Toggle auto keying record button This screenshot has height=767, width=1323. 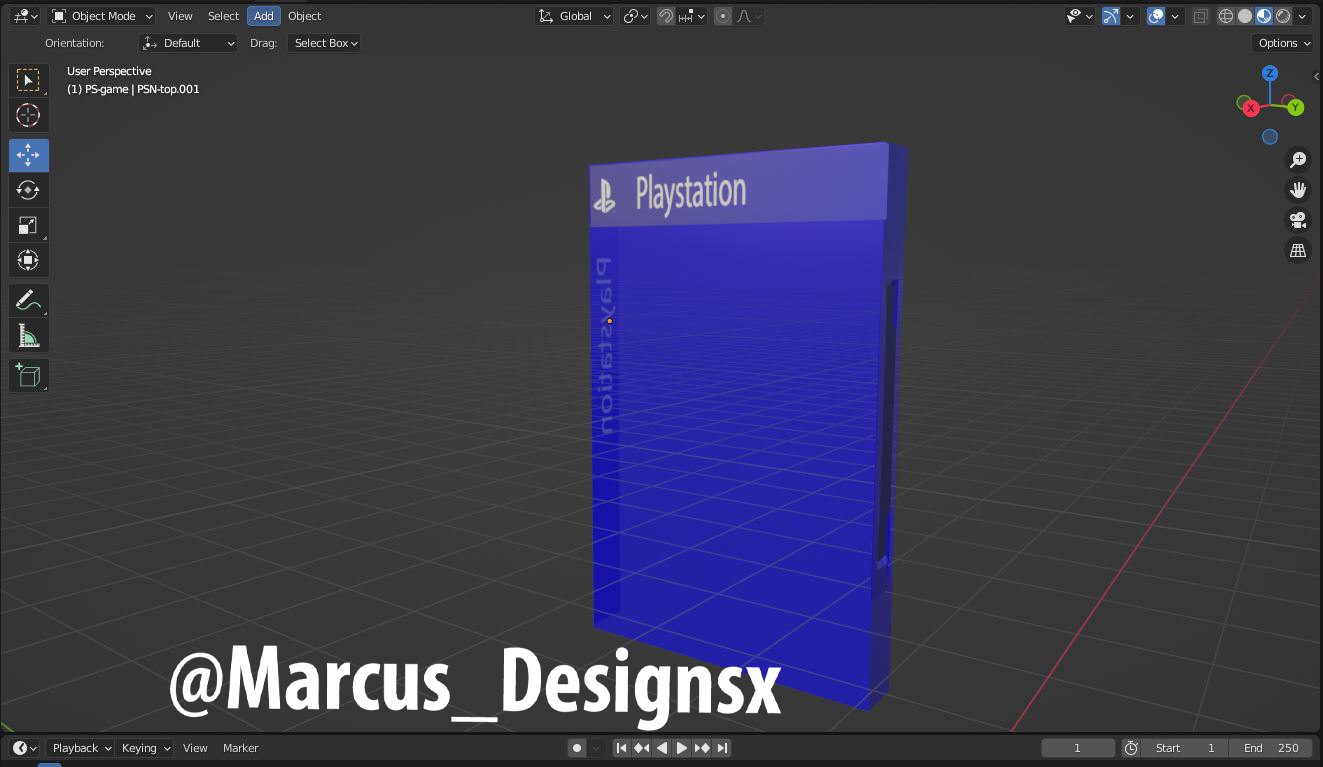click(577, 748)
